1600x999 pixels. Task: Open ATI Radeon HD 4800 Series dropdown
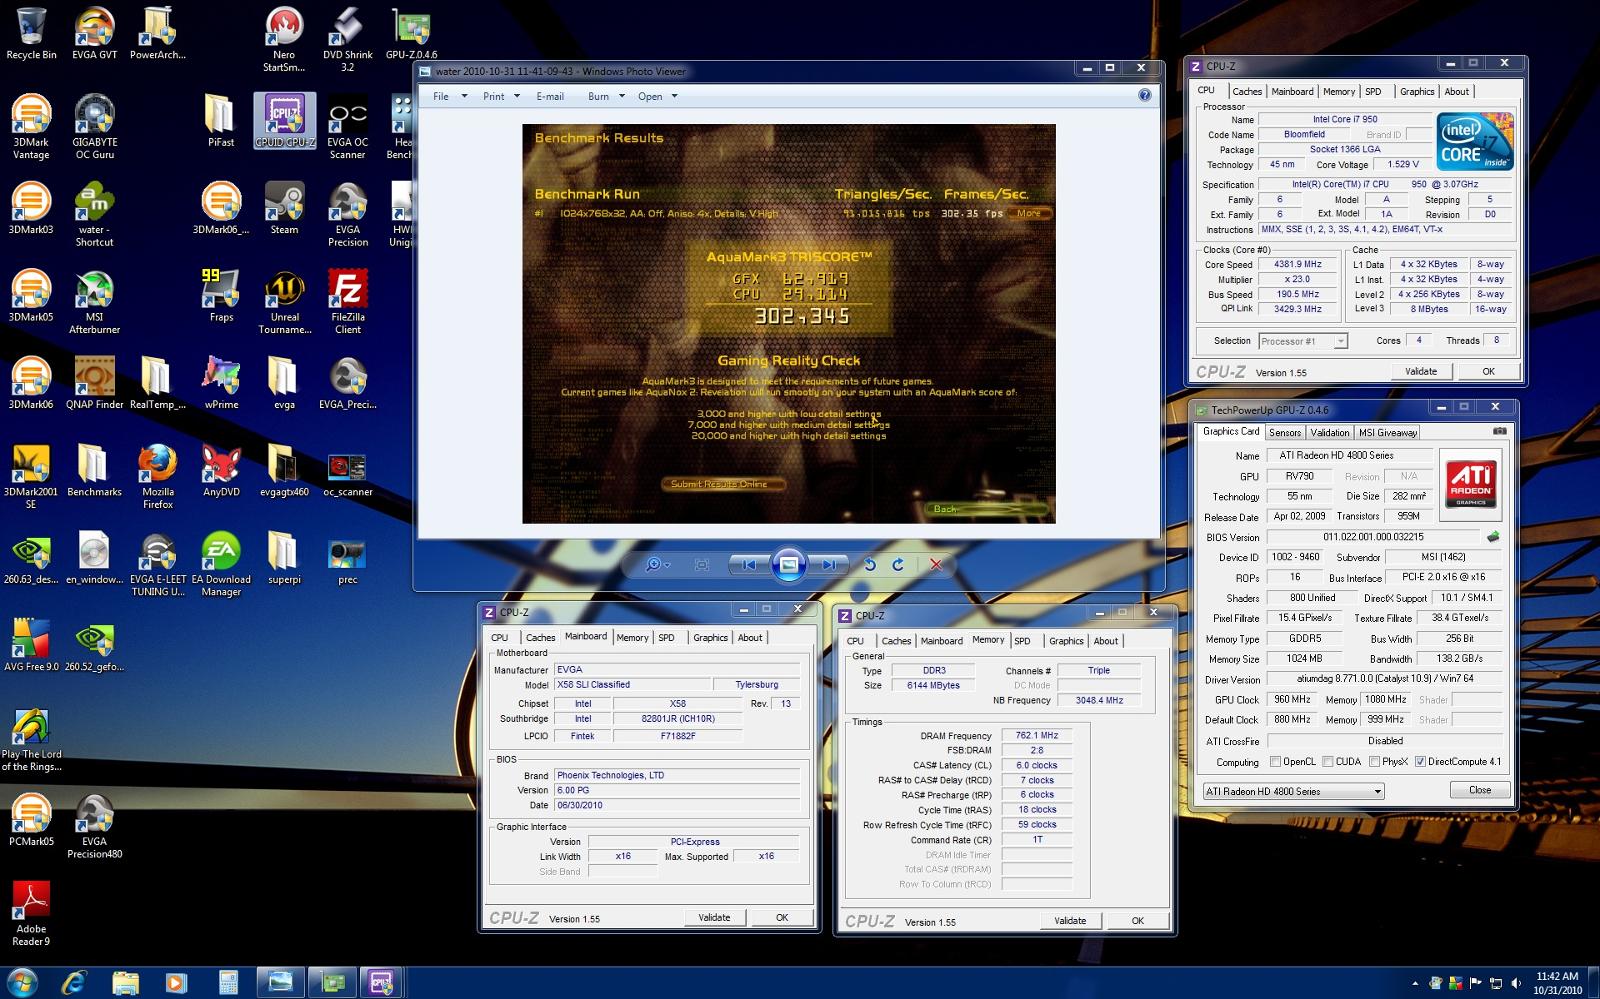pos(1293,791)
